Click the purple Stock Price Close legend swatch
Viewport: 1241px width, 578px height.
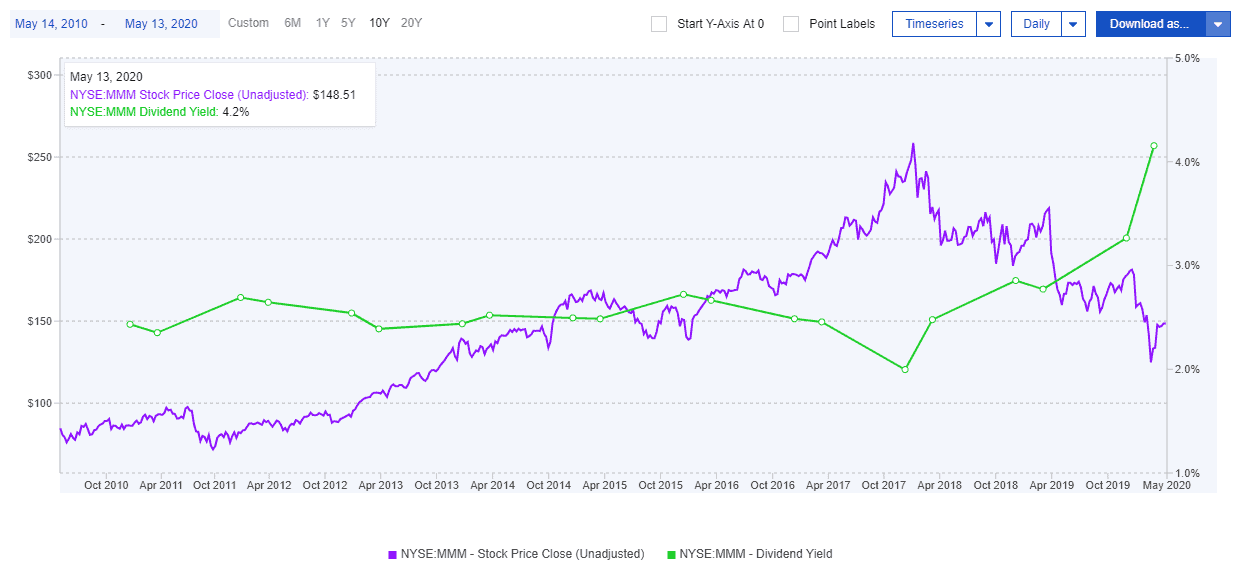[393, 554]
